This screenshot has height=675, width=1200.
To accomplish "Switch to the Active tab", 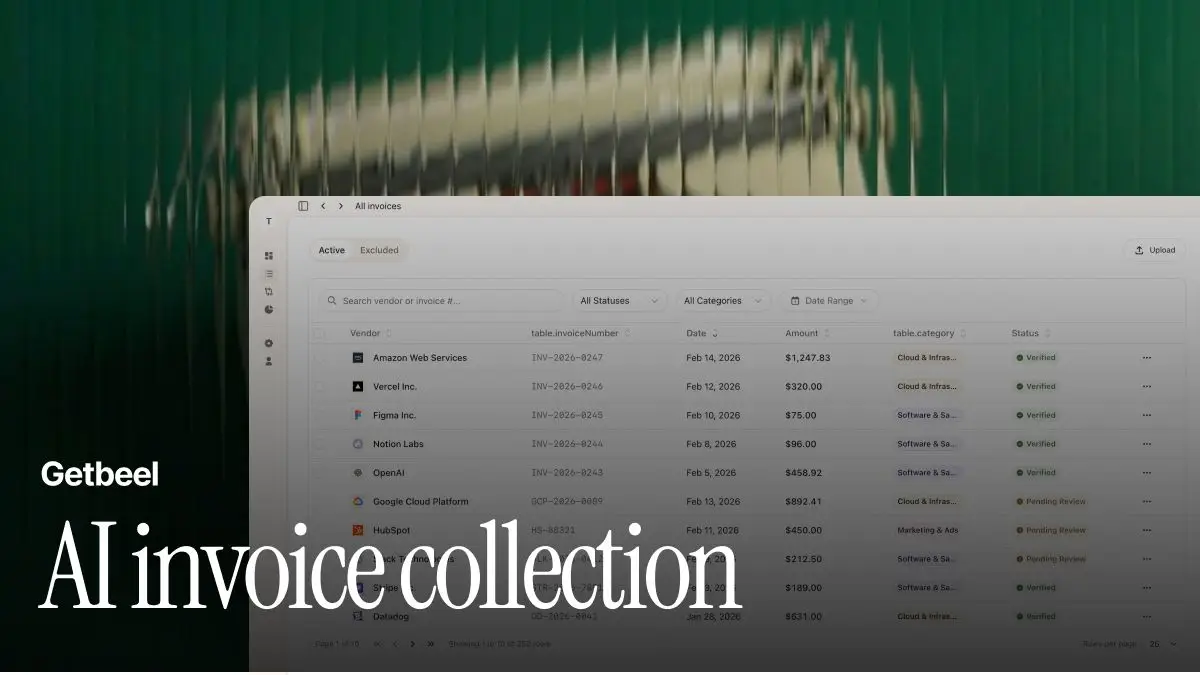I will tap(332, 251).
